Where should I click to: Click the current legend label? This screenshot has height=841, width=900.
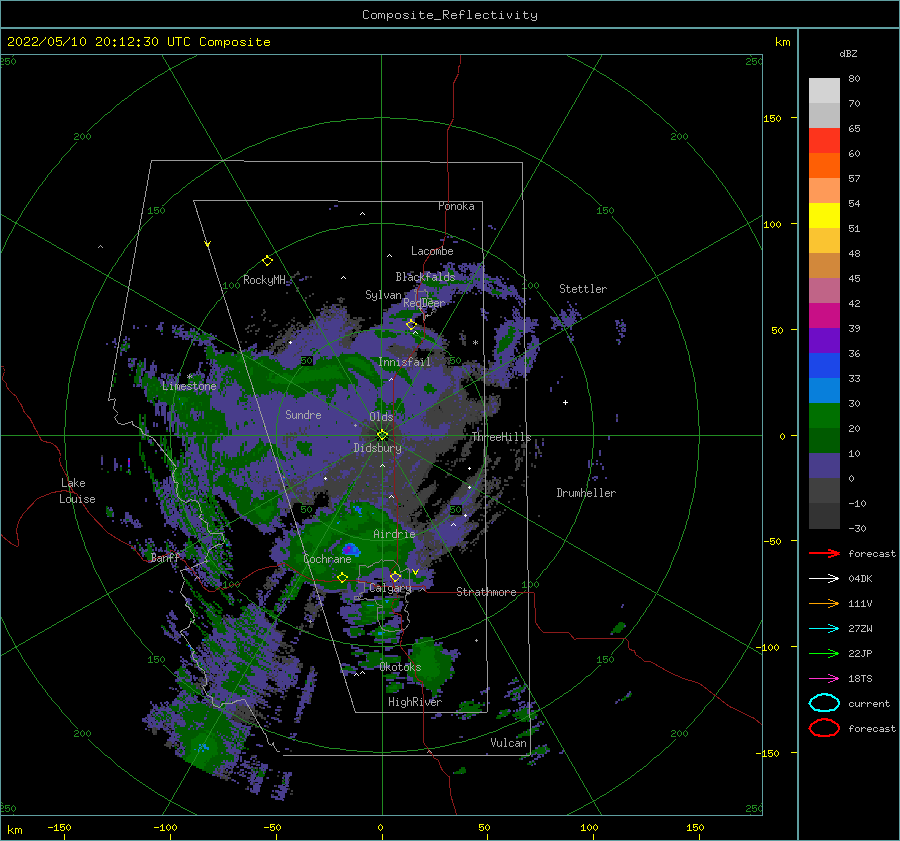click(x=869, y=703)
